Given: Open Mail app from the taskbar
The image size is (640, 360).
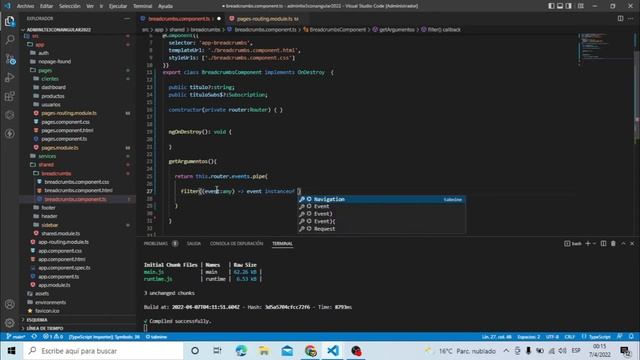Looking at the screenshot, I should click(287, 351).
